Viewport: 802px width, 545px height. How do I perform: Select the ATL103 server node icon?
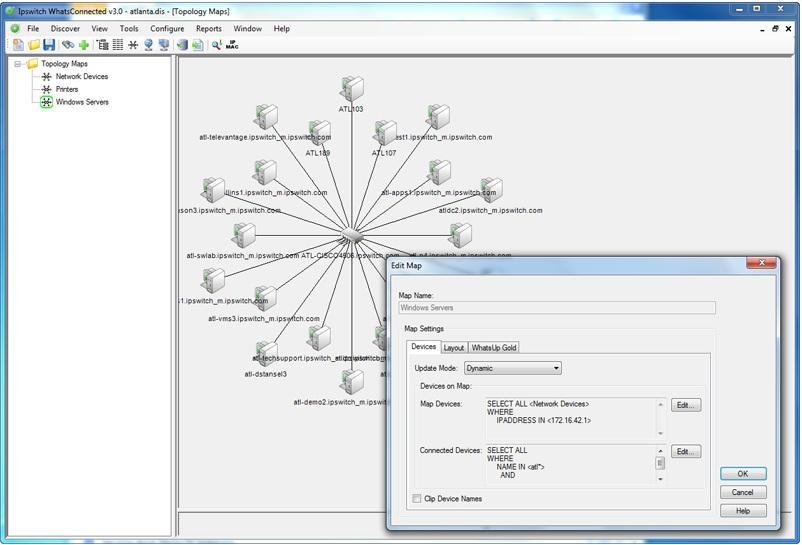[352, 88]
